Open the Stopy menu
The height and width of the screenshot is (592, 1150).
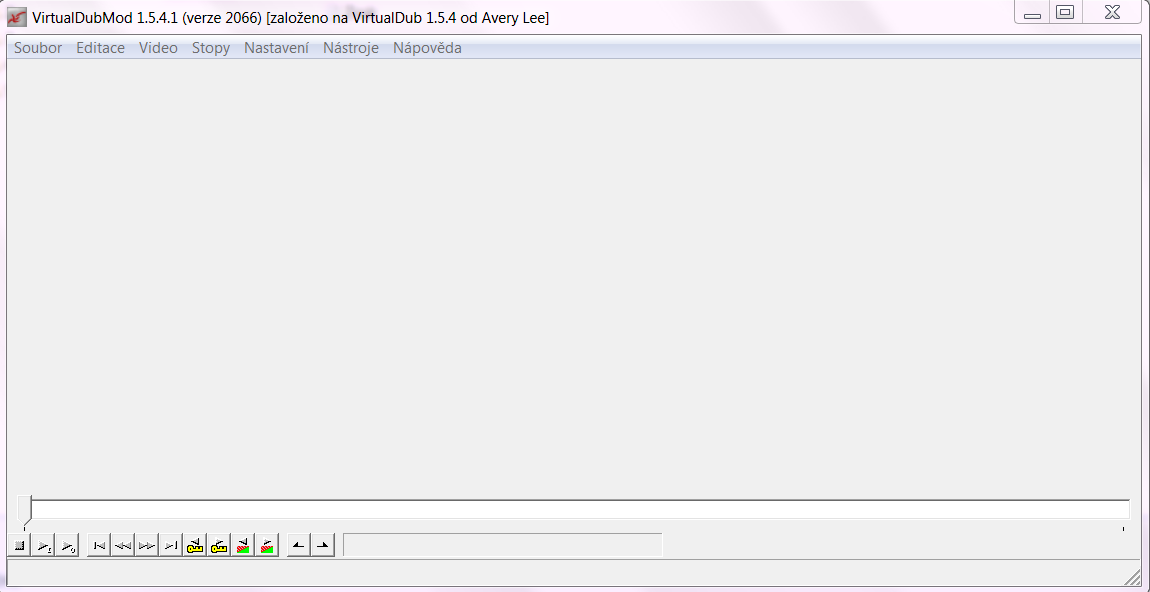(x=211, y=48)
